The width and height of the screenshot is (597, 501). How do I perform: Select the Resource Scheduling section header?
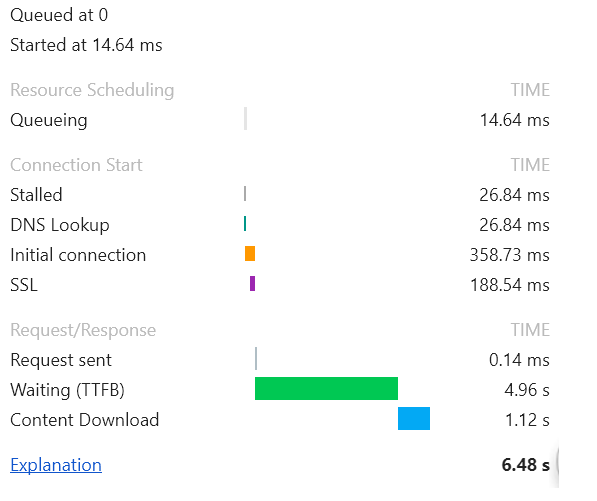pos(92,90)
